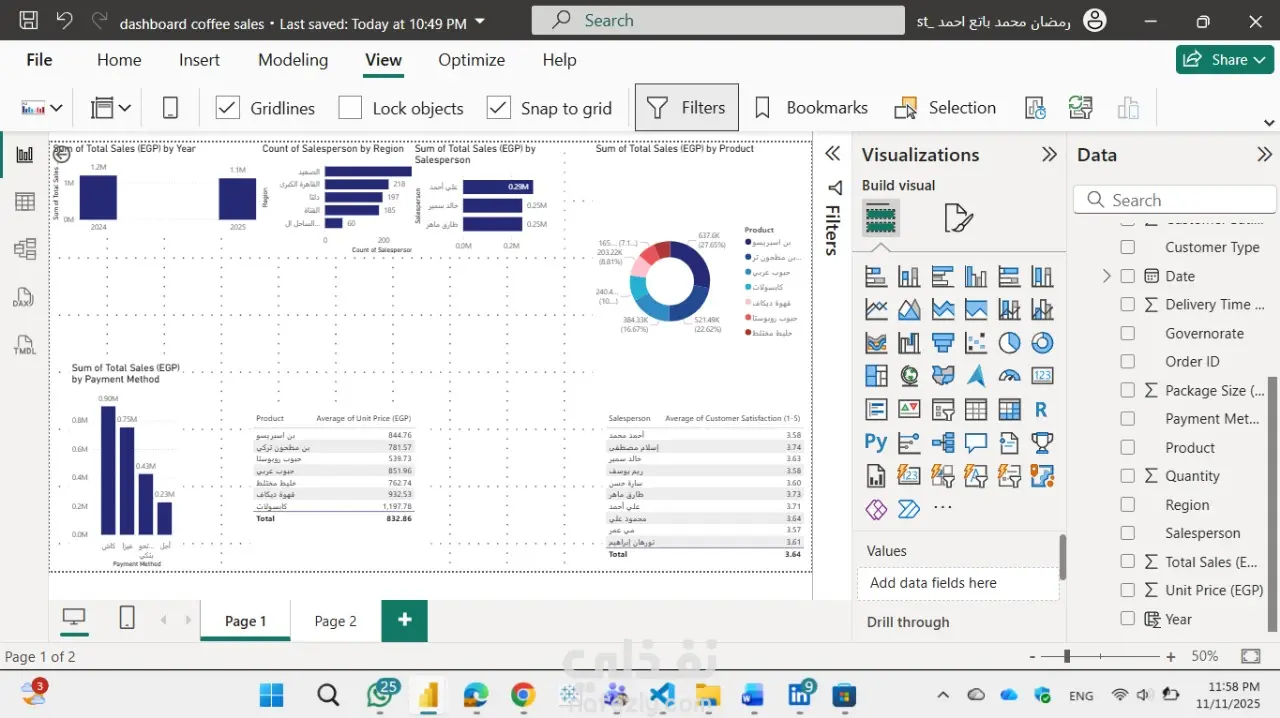Select the R script visual

1042,409
